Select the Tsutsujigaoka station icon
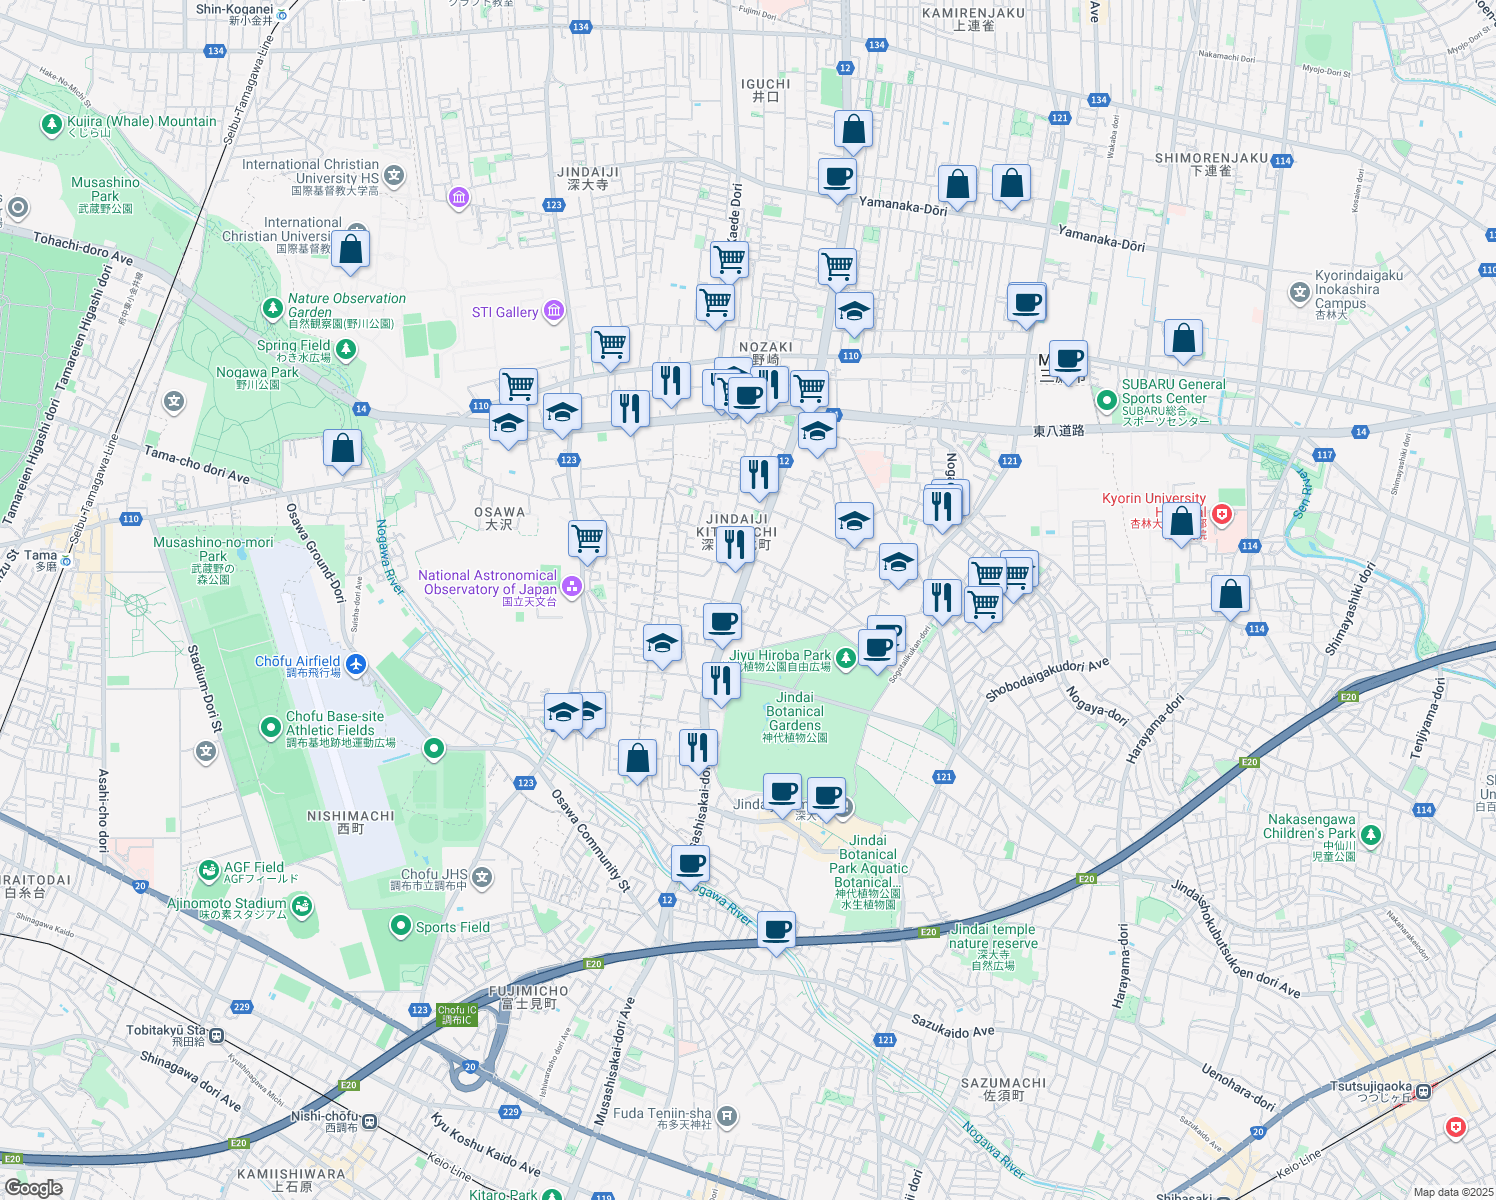 pos(1423,1091)
